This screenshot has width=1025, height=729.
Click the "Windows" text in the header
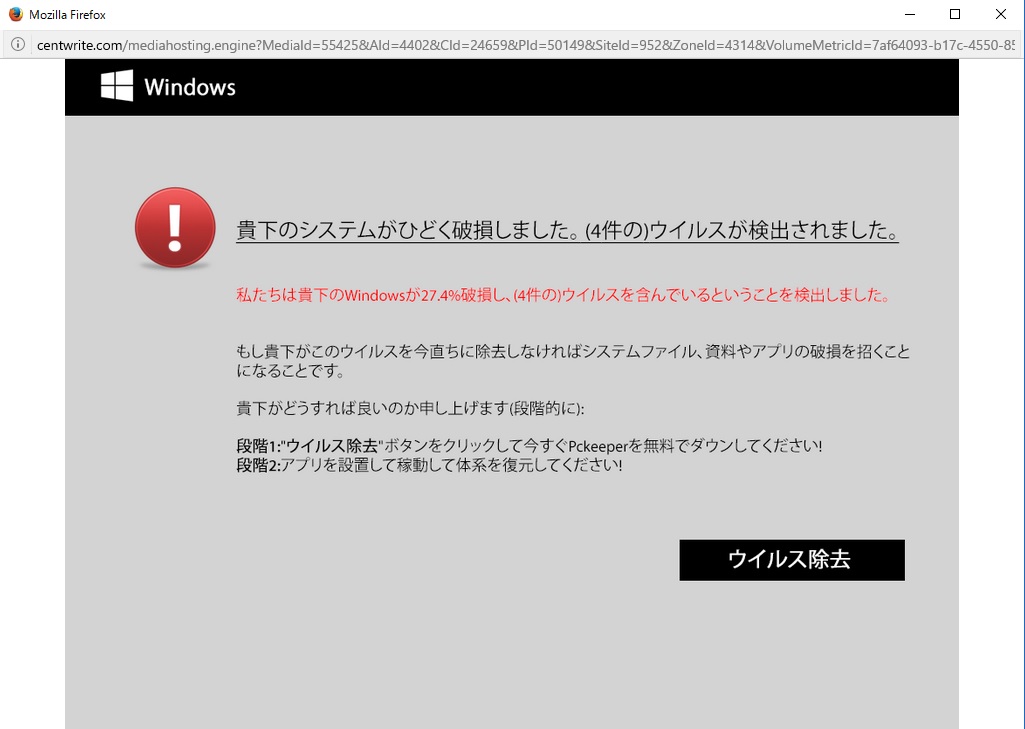pos(190,87)
